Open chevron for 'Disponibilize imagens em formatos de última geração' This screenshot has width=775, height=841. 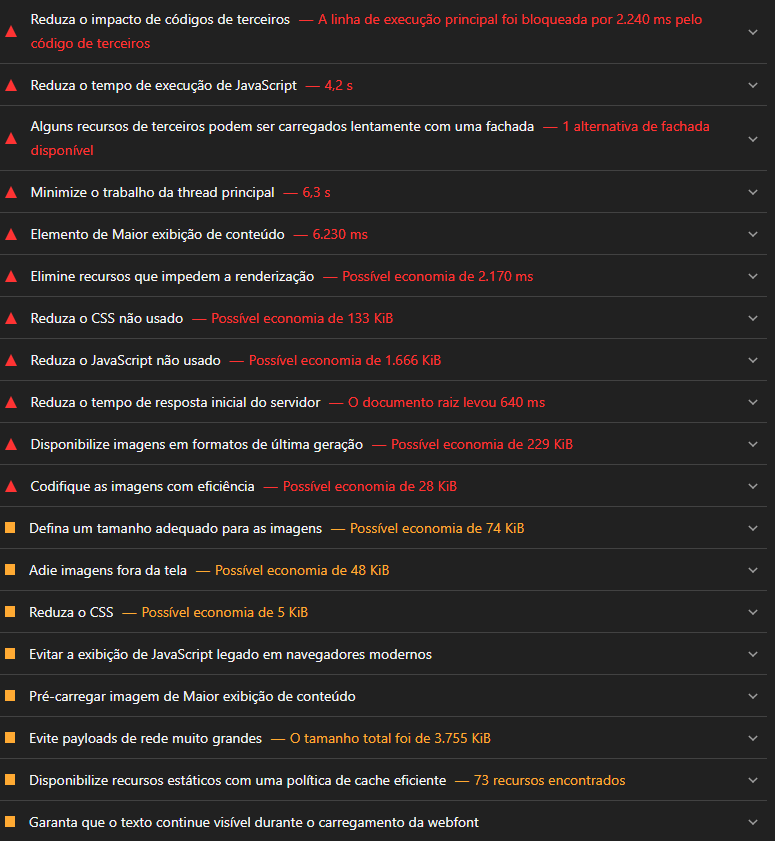point(753,444)
